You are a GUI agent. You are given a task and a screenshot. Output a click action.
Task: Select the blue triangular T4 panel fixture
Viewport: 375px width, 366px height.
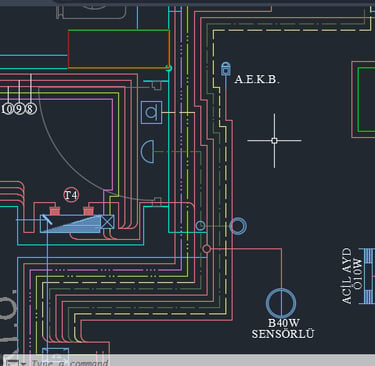pos(71,223)
